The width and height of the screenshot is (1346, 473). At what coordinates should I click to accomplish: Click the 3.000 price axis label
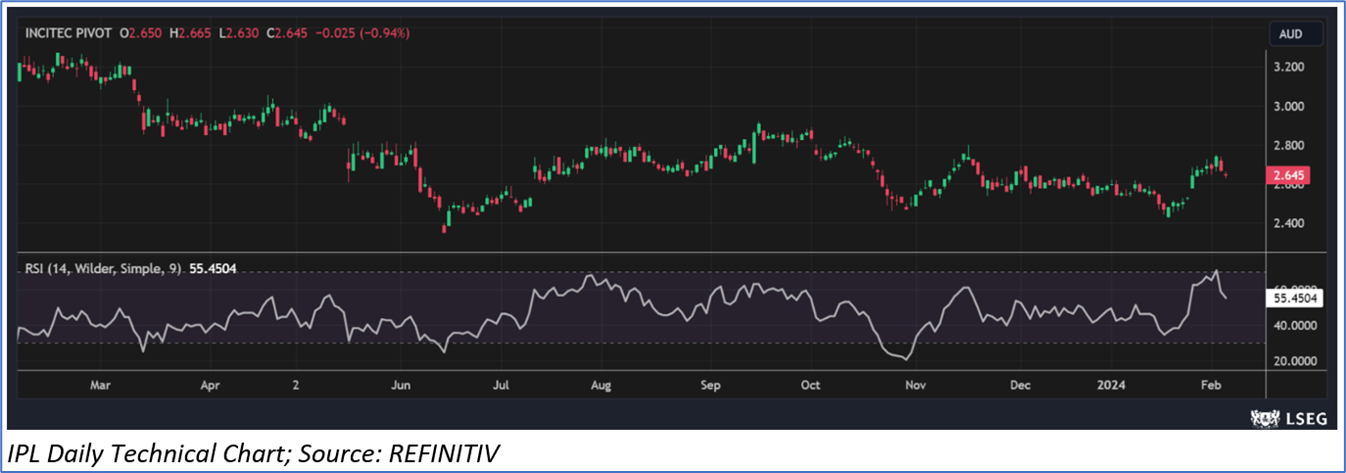tap(1291, 106)
